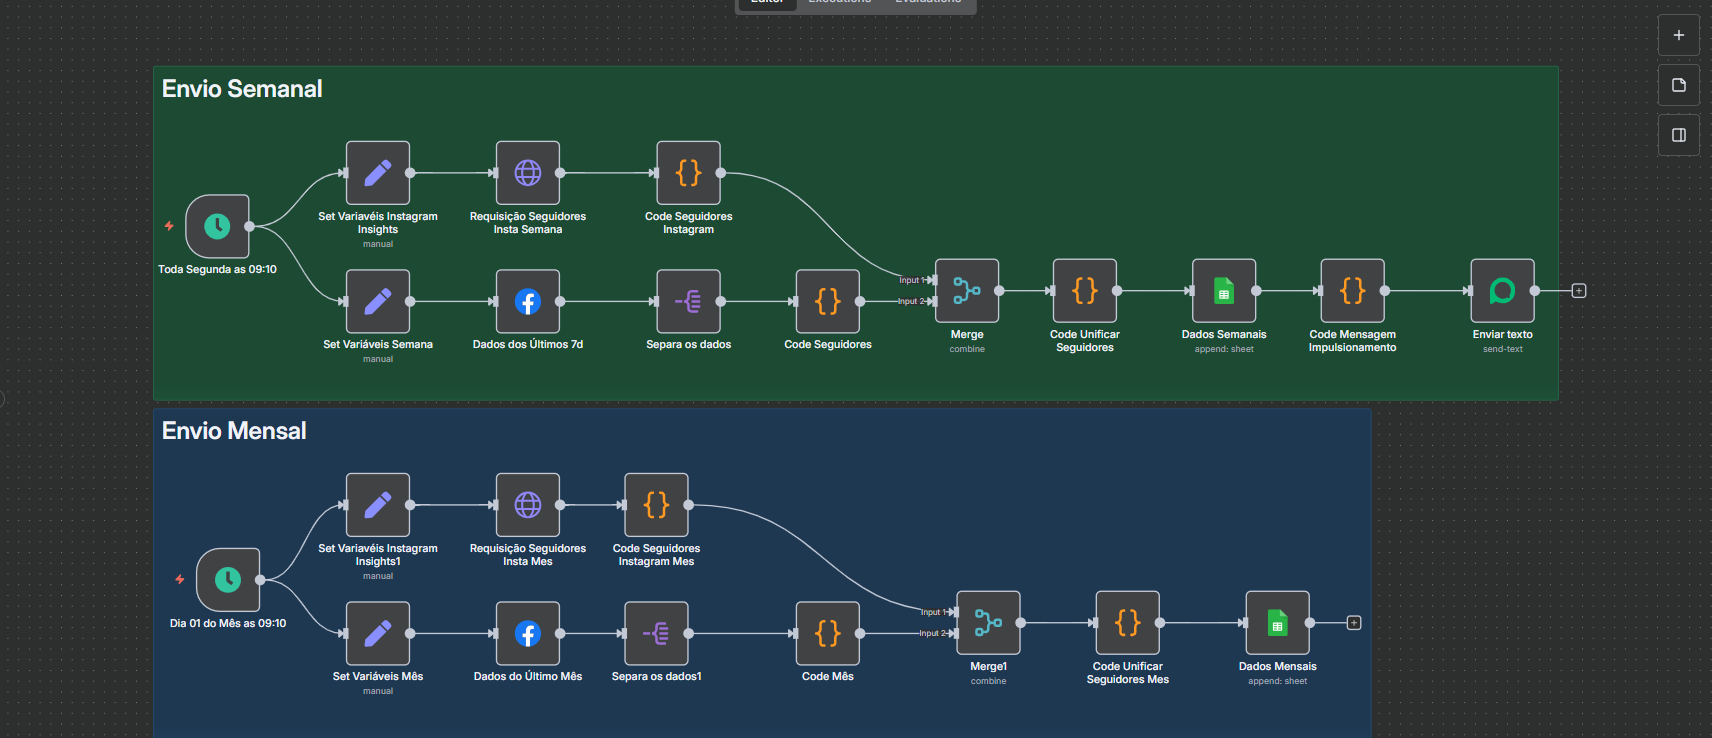This screenshot has height=738, width=1712.
Task: Open the Dados do Último Mês node
Action: 527,633
